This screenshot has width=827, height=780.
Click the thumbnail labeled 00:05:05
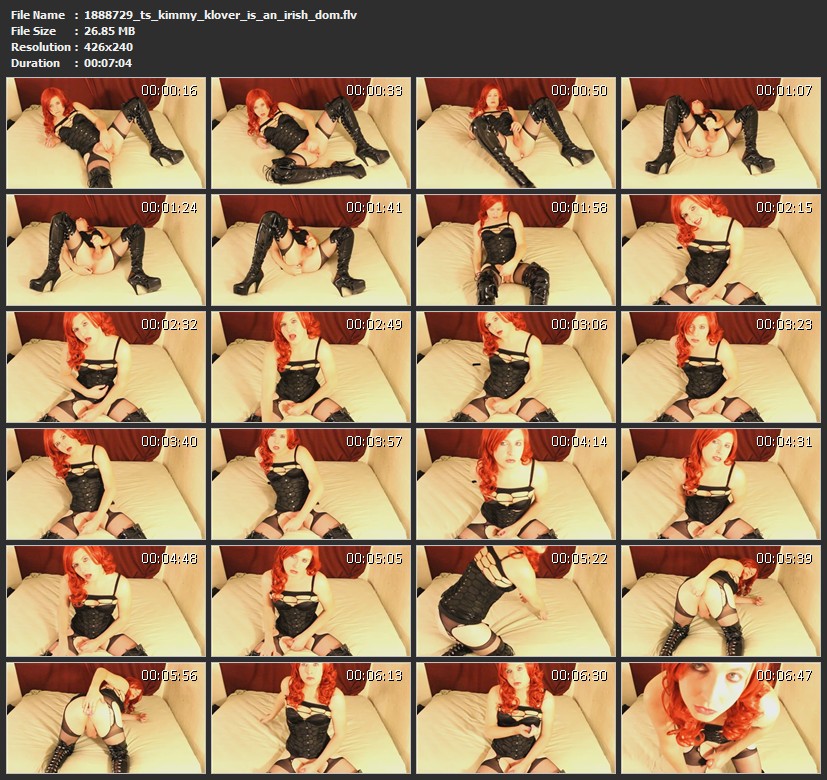[309, 600]
